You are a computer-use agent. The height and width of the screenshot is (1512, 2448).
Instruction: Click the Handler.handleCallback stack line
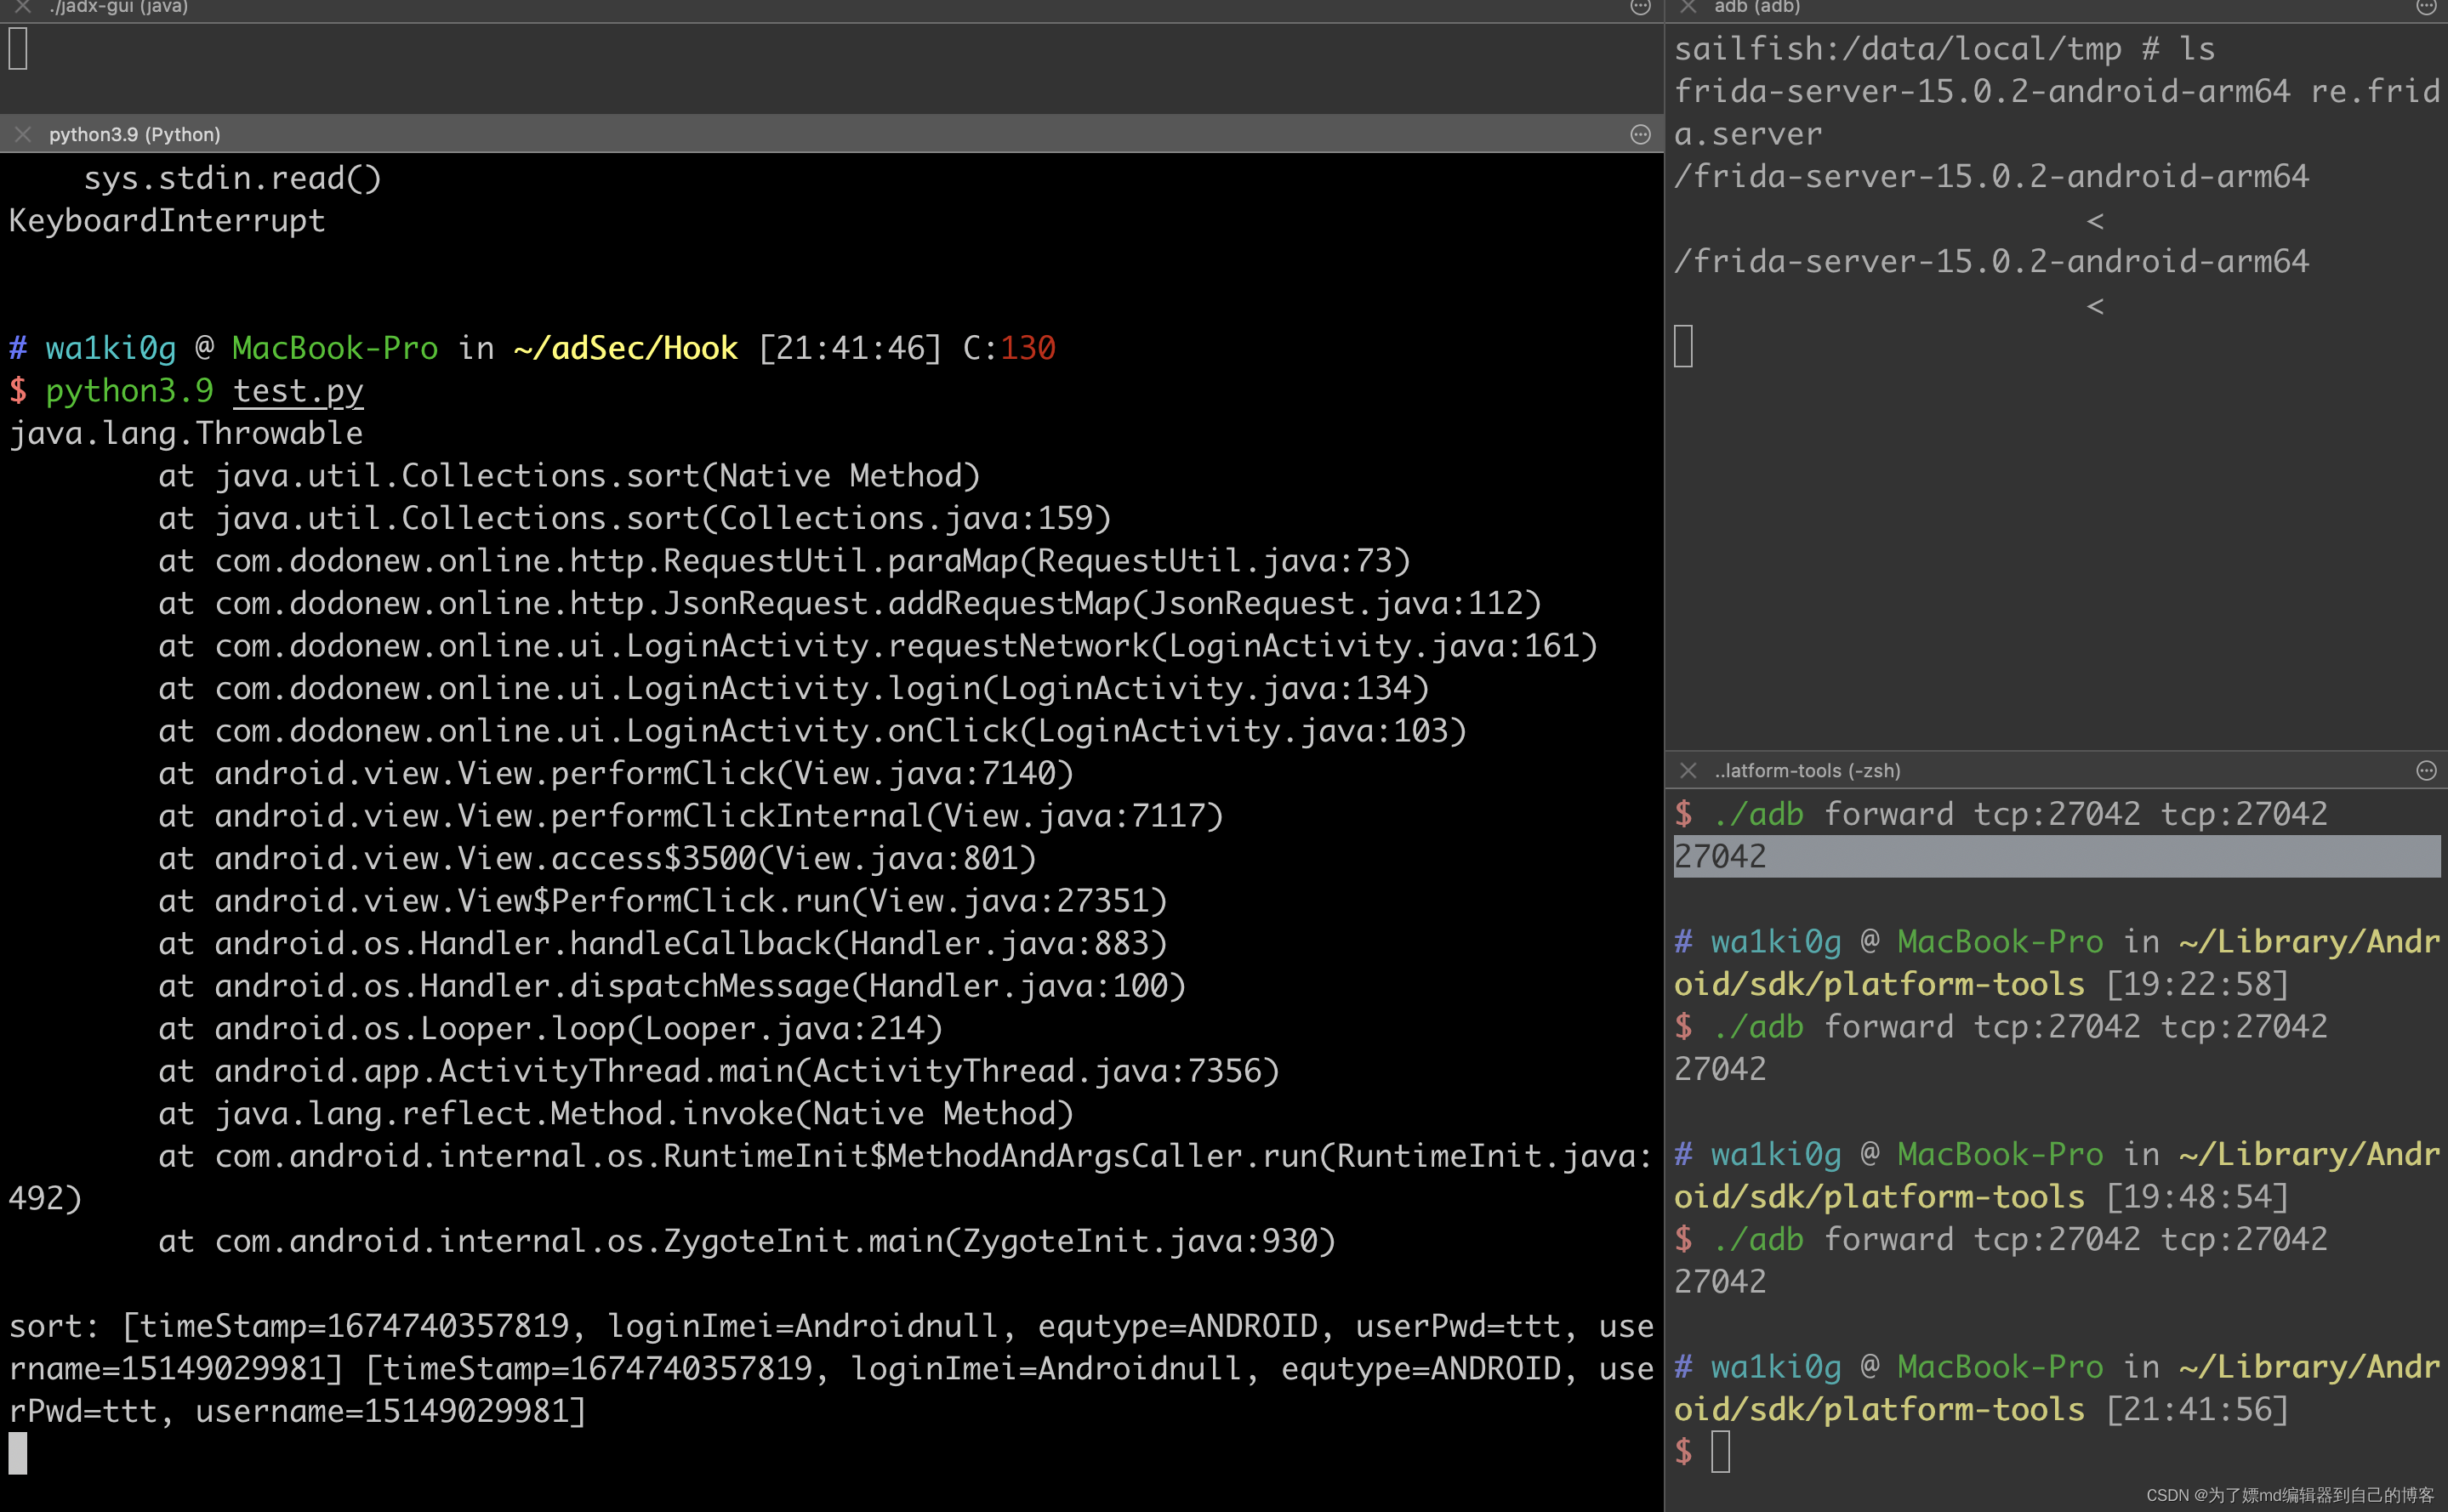click(x=663, y=943)
